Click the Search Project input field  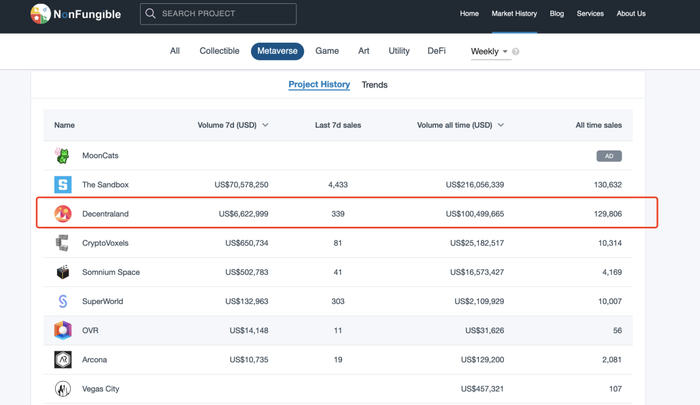coord(225,14)
